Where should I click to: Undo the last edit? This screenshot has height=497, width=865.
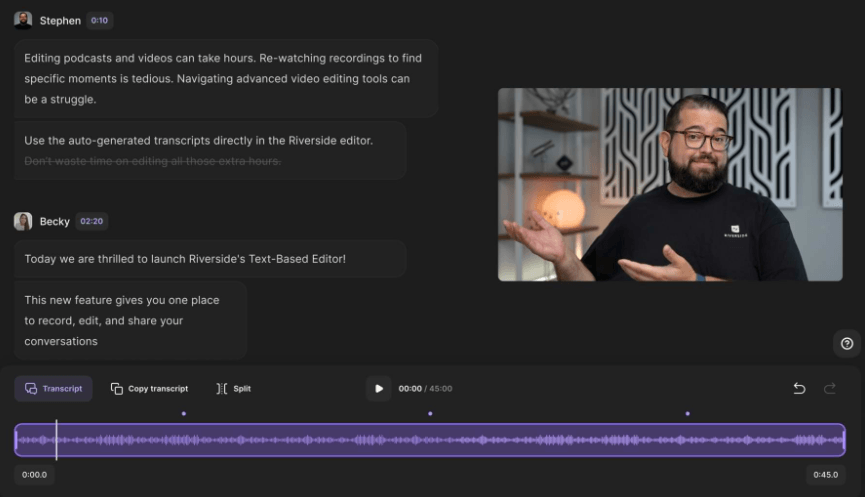coord(799,388)
